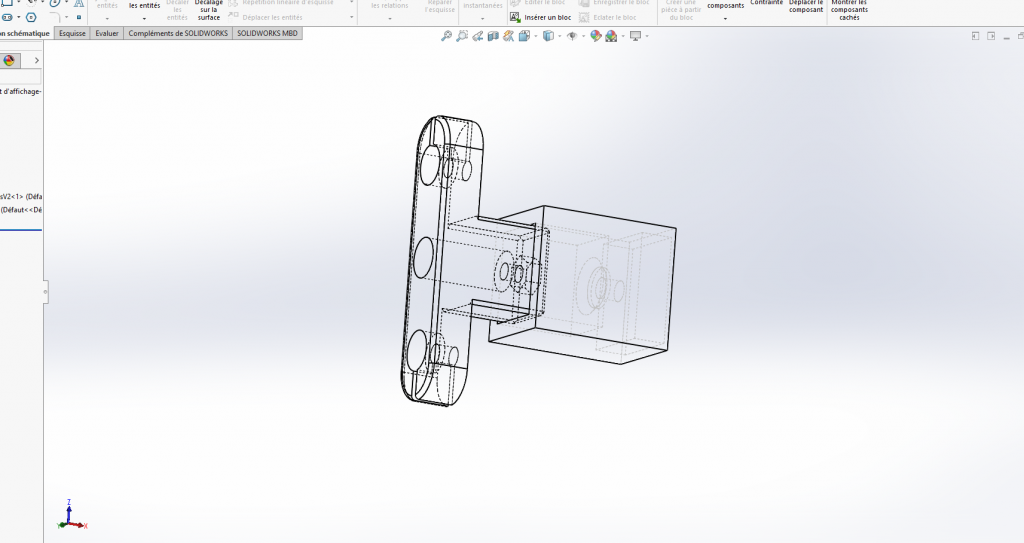Expand the Display style dropdown arrow
This screenshot has height=543, width=1024.
pos(560,36)
